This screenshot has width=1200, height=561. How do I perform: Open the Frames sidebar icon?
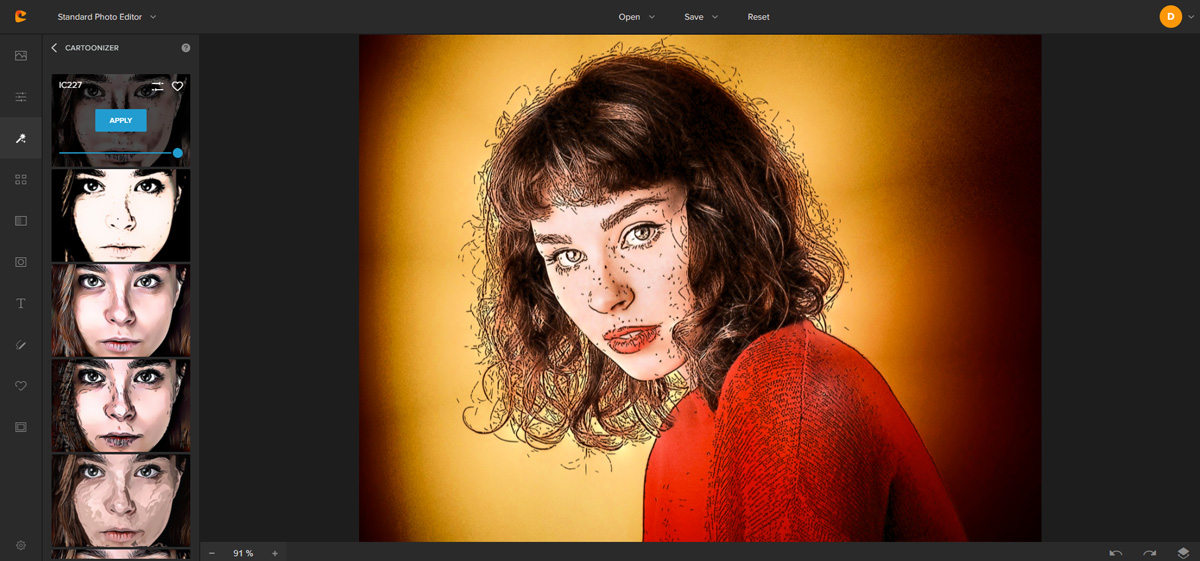(21, 262)
